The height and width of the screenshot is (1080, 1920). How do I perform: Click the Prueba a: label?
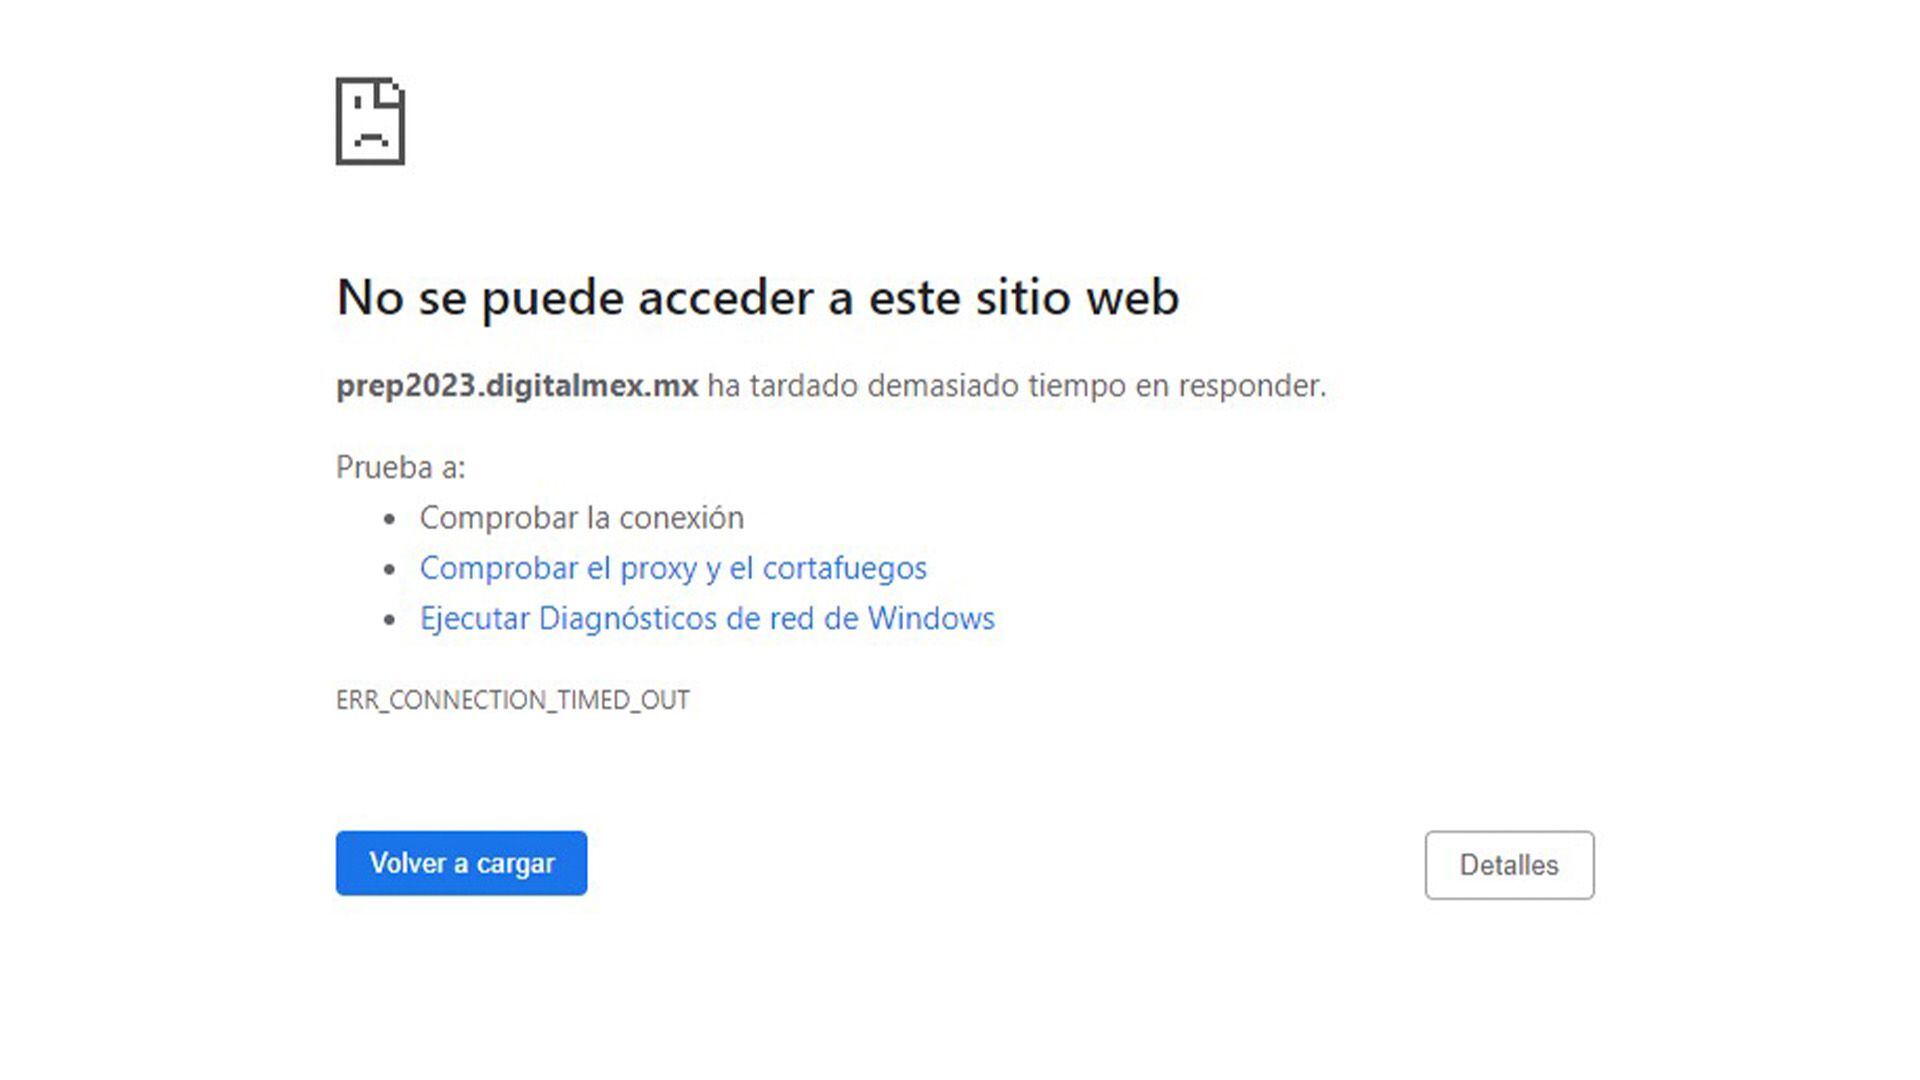401,467
